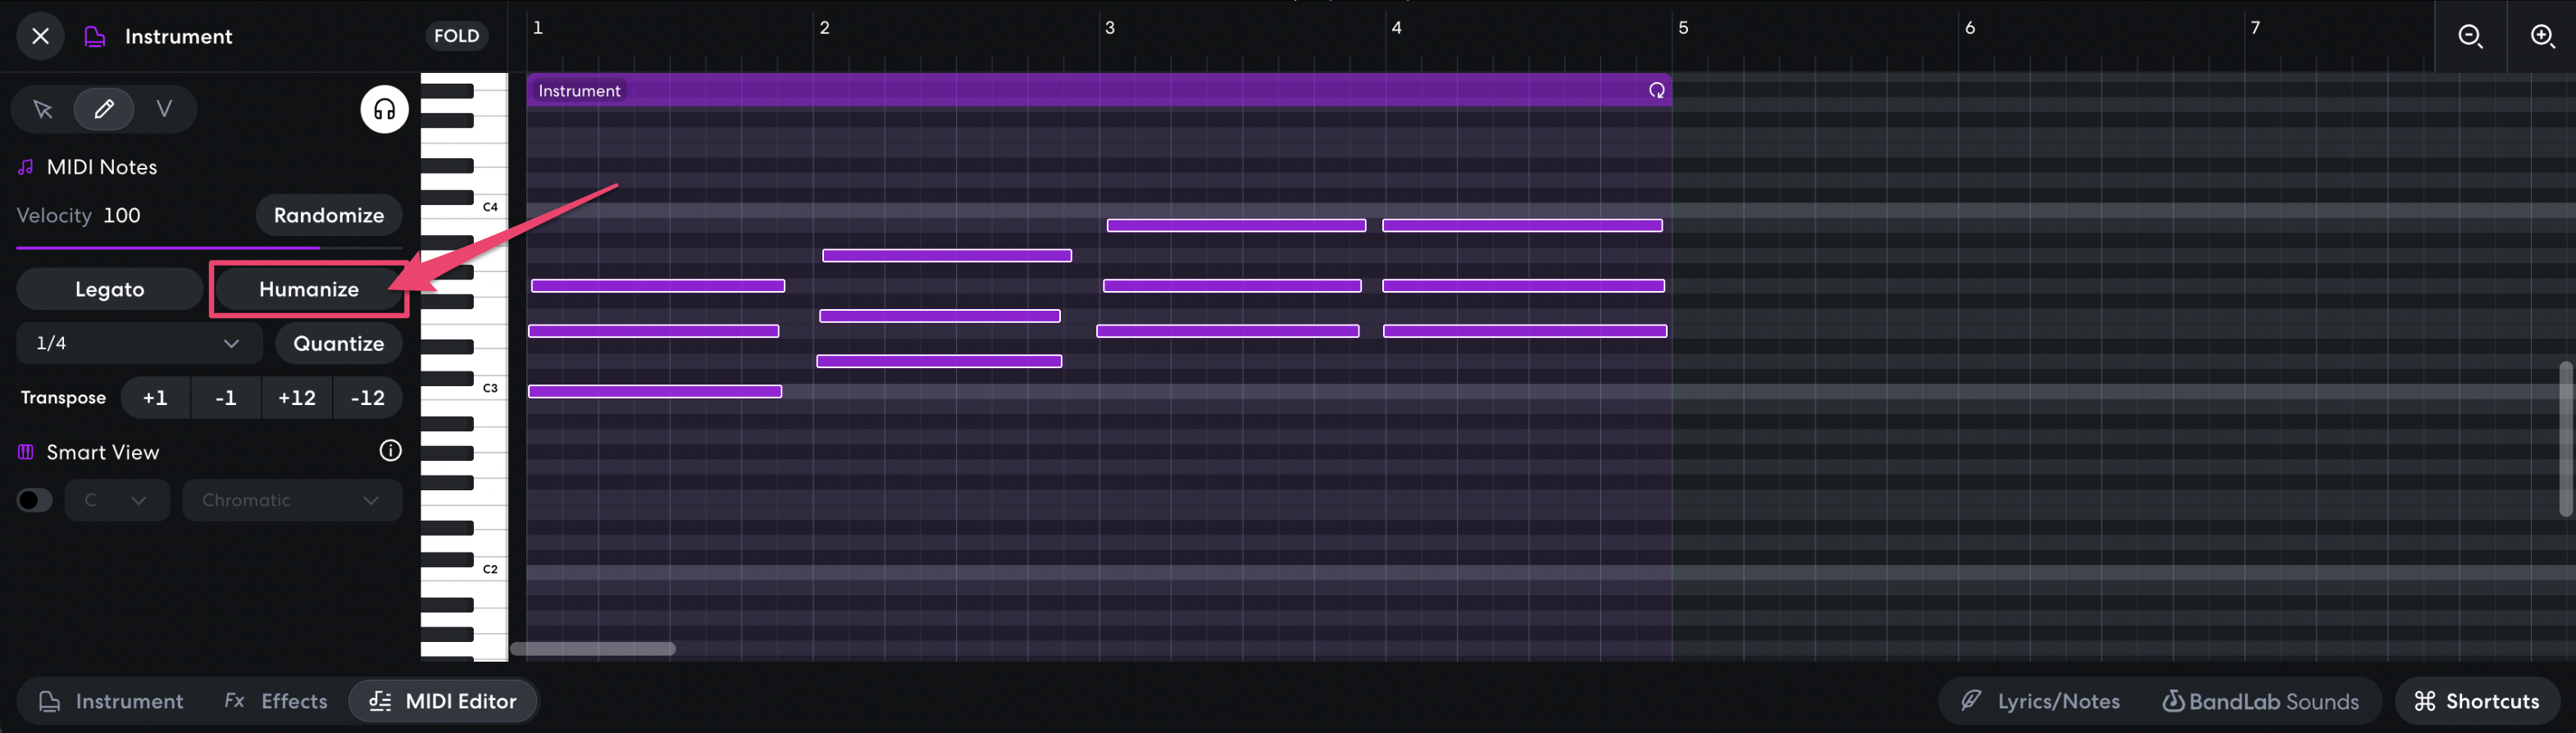Click the headphones audition icon

click(x=384, y=109)
